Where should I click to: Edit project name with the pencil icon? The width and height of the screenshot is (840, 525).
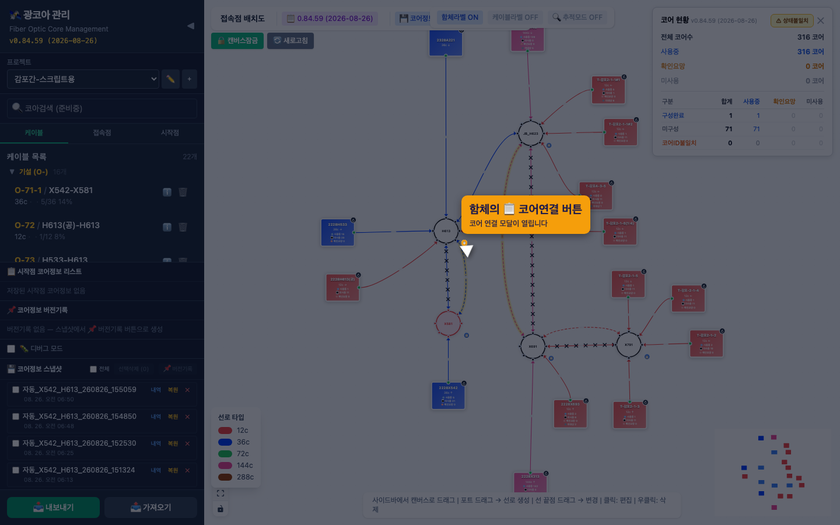170,79
